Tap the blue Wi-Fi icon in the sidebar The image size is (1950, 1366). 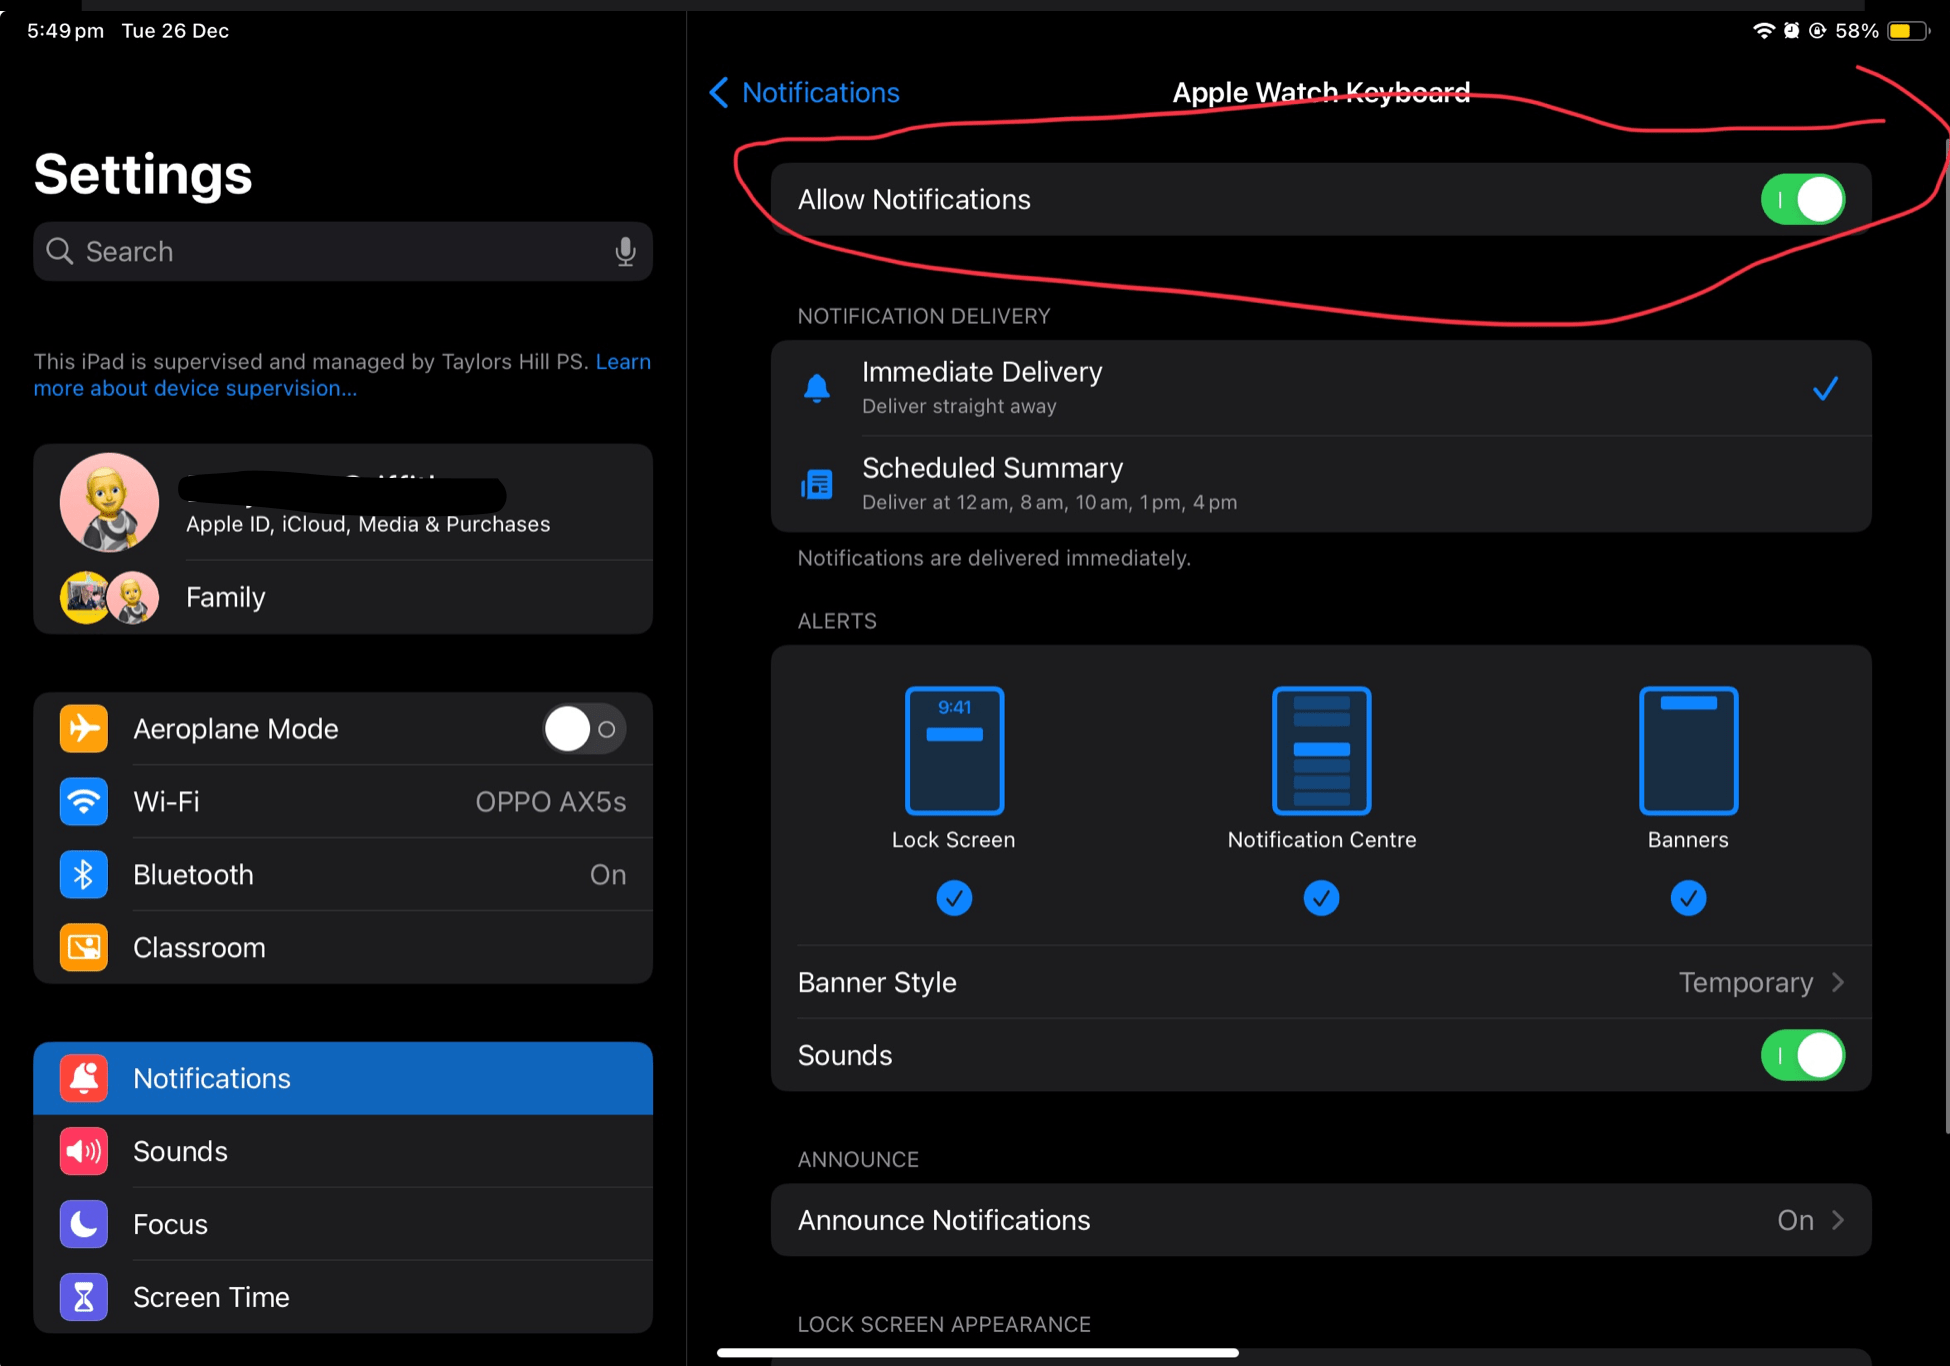[83, 801]
